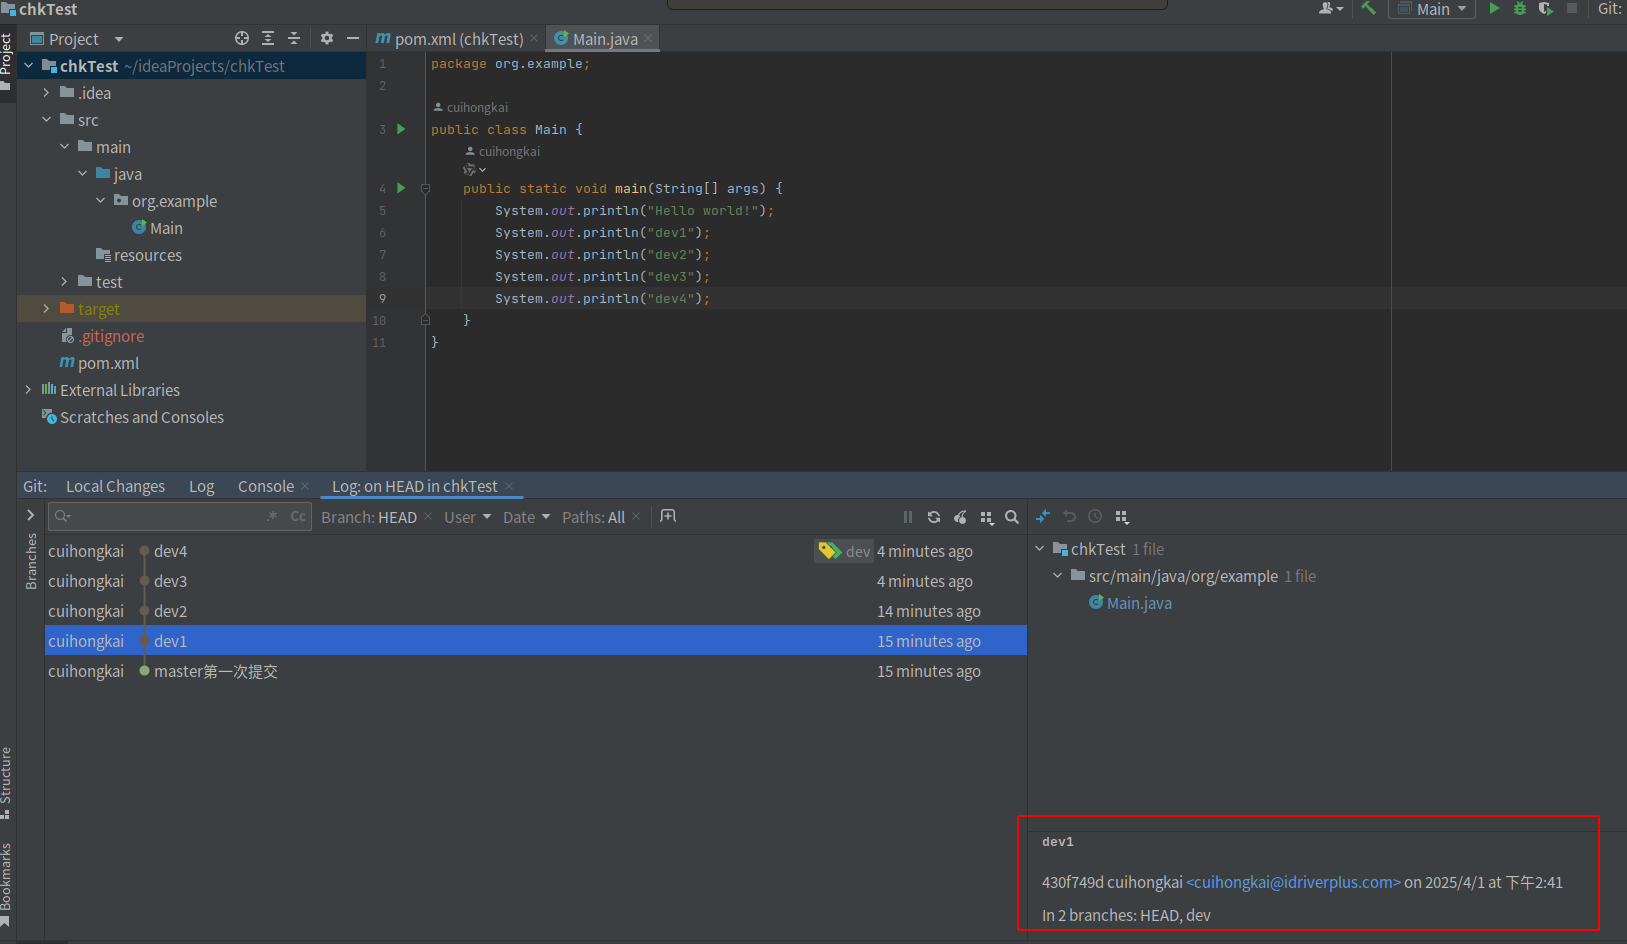This screenshot has height=944, width=1627.
Task: Expand the test folder
Action: tap(64, 281)
